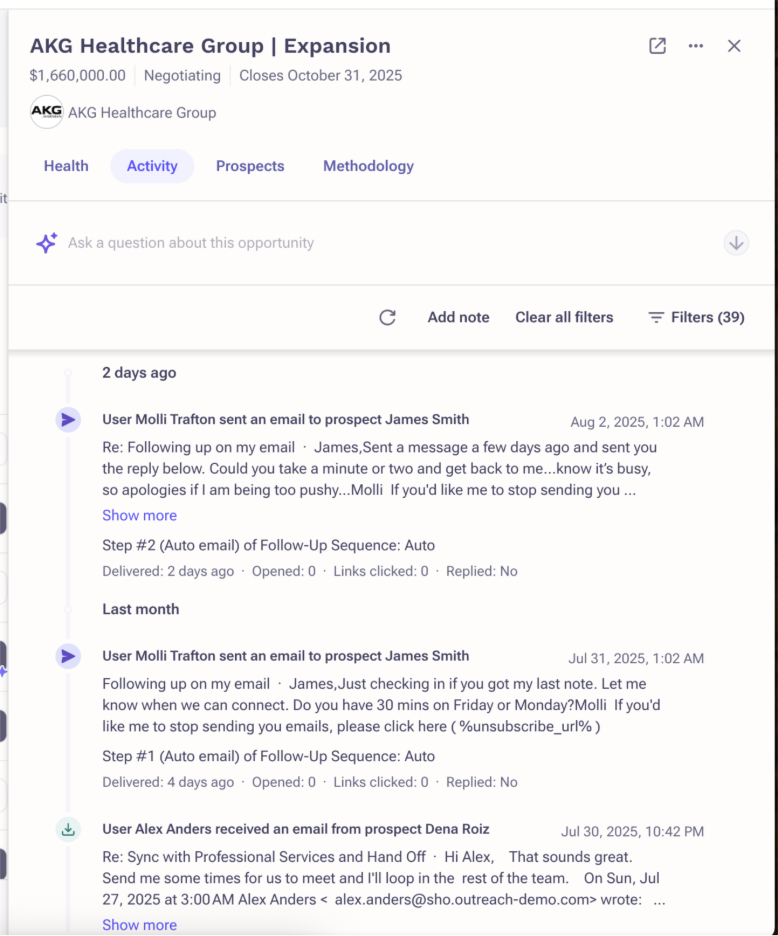Click the AI sparkle icon
Image resolution: width=778 pixels, height=936 pixels.
point(47,243)
